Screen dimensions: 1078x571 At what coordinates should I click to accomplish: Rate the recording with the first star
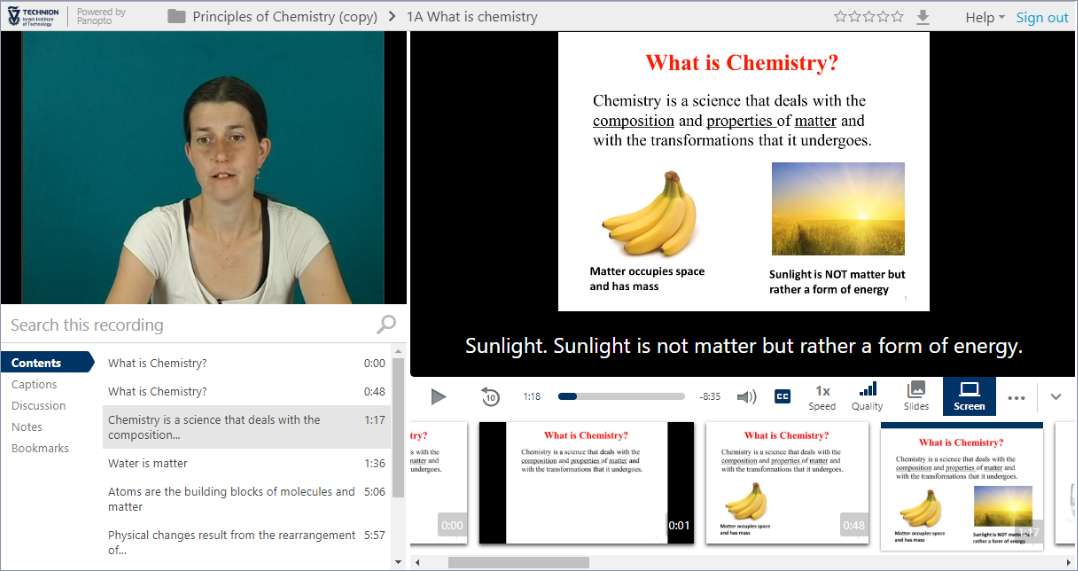tap(840, 16)
